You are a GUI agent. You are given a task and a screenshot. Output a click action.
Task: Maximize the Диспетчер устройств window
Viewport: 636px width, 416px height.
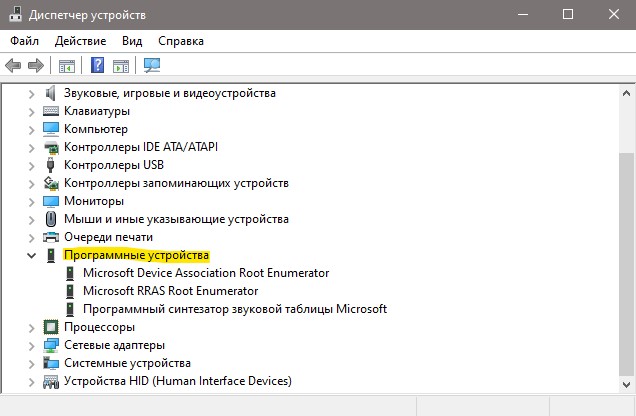pyautogui.click(x=568, y=15)
